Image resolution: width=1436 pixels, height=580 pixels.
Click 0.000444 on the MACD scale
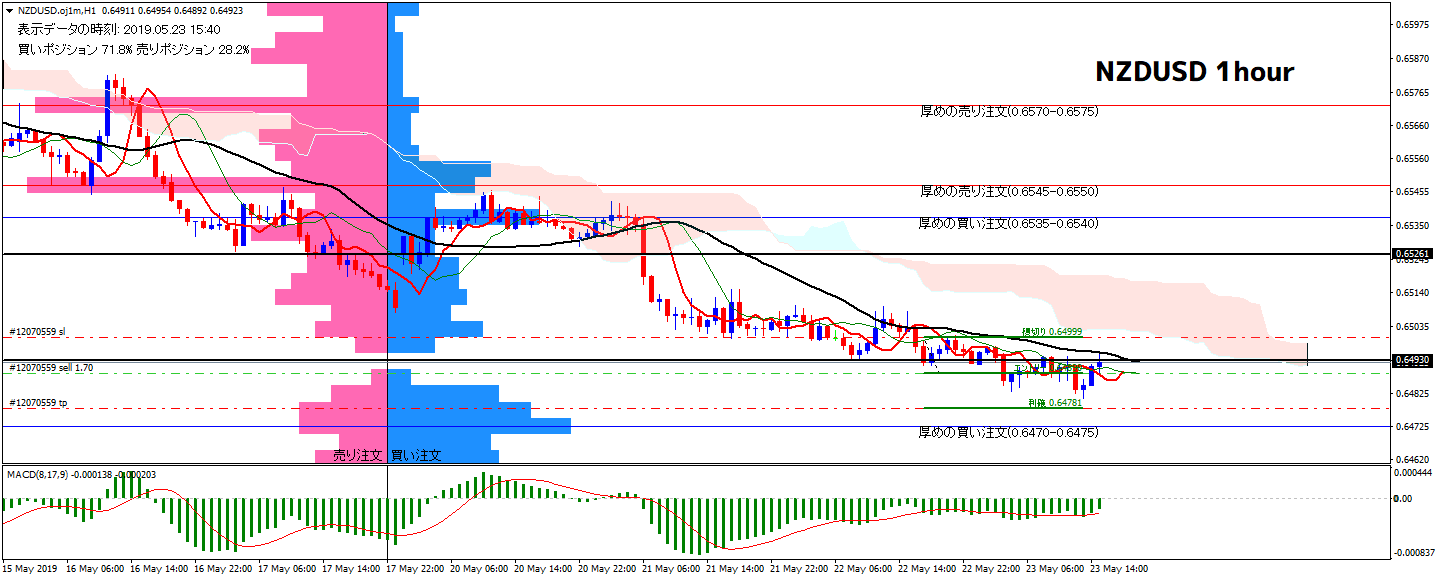click(1412, 473)
